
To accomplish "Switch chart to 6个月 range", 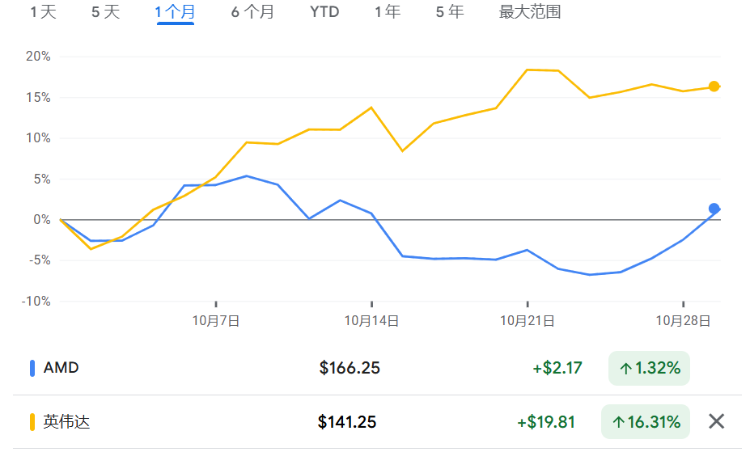I will tap(252, 13).
